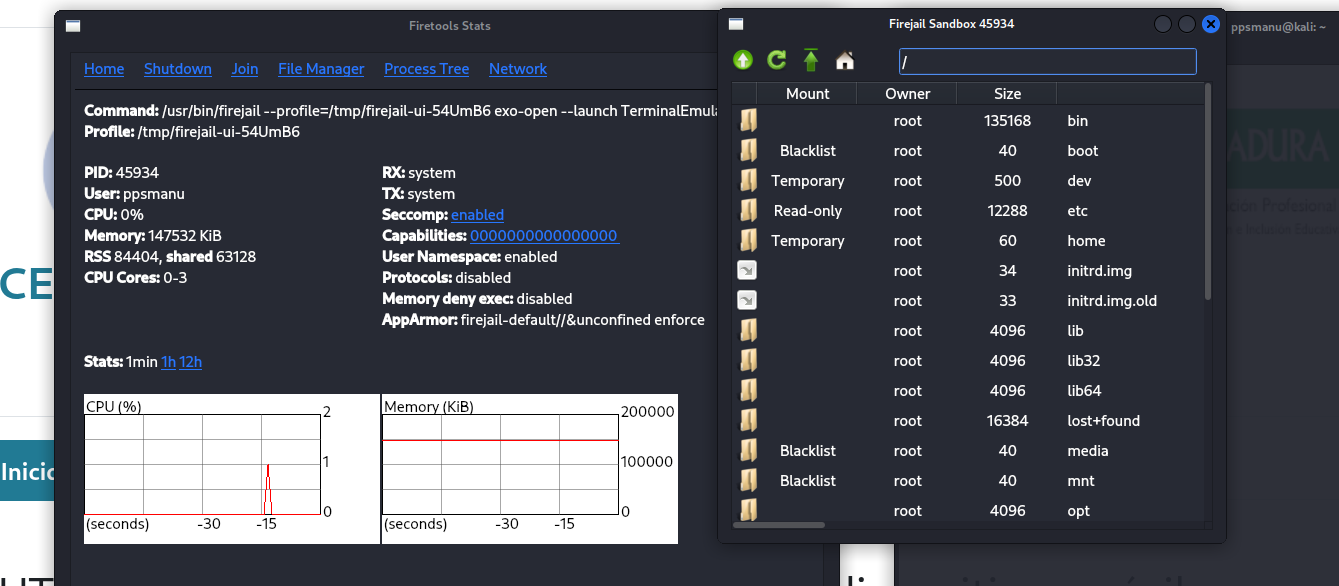Click the folder icon for boot

(x=748, y=151)
